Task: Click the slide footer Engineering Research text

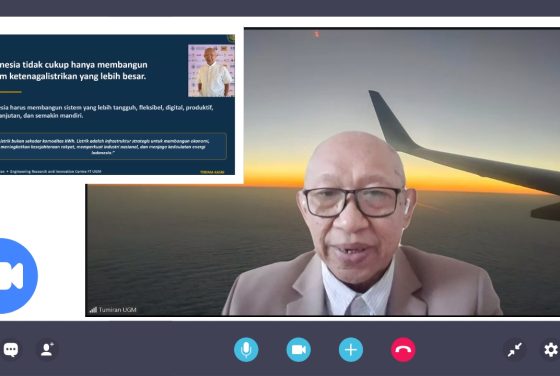Action: tap(55, 171)
